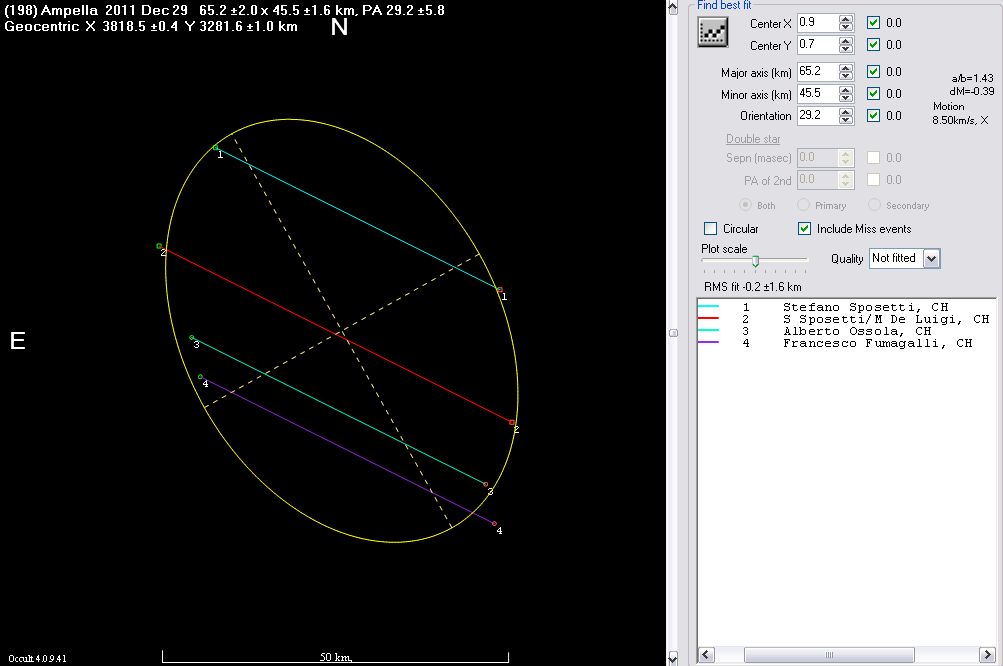Select observer row S Sposetti/M De Luigi, CH
Screen dimensions: 1003x666
(x=846, y=319)
